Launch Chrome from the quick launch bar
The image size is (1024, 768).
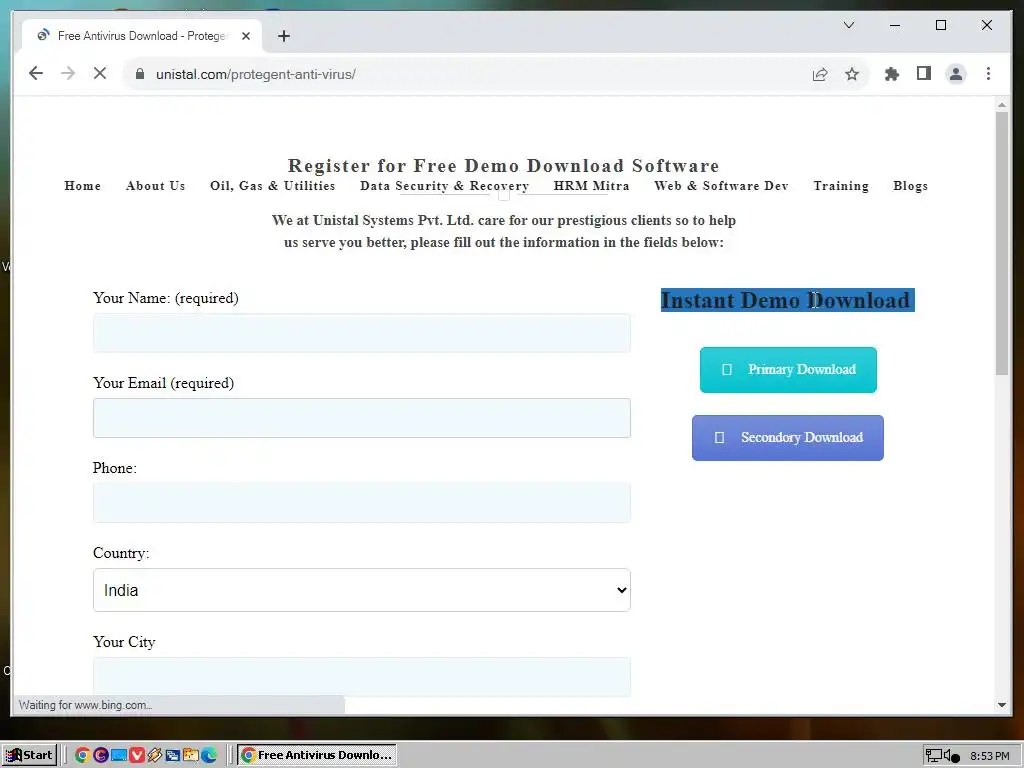82,755
